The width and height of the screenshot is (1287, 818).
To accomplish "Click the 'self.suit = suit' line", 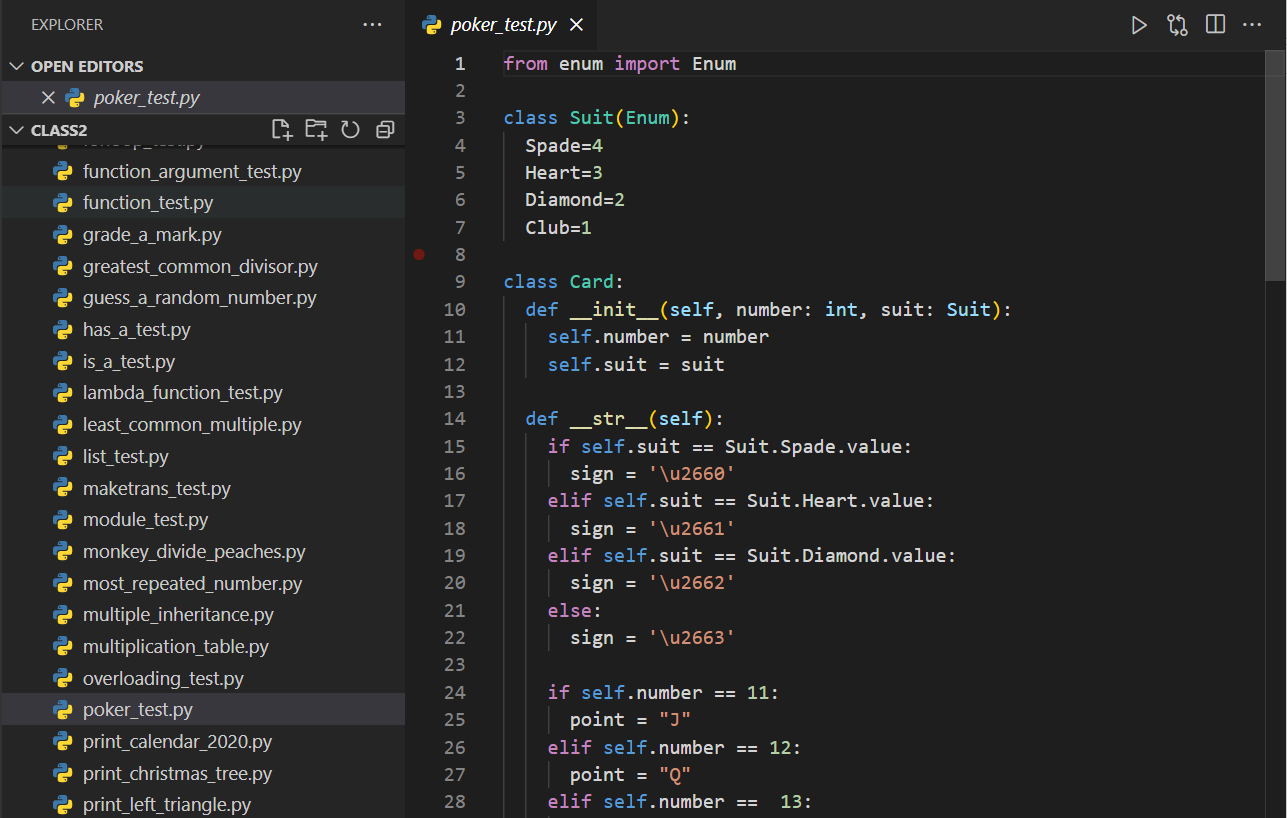I will click(x=636, y=365).
